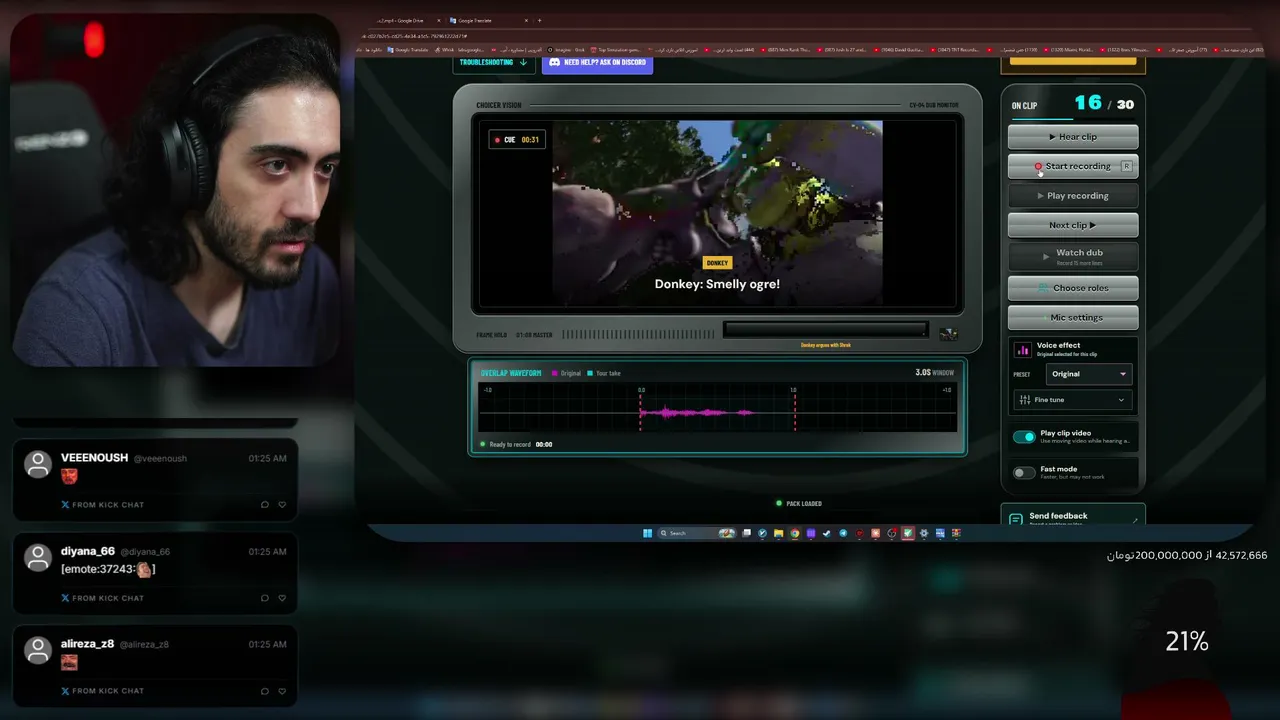Like VEEENOUSH's chat message
Viewport: 1280px width, 720px height.
tap(282, 505)
